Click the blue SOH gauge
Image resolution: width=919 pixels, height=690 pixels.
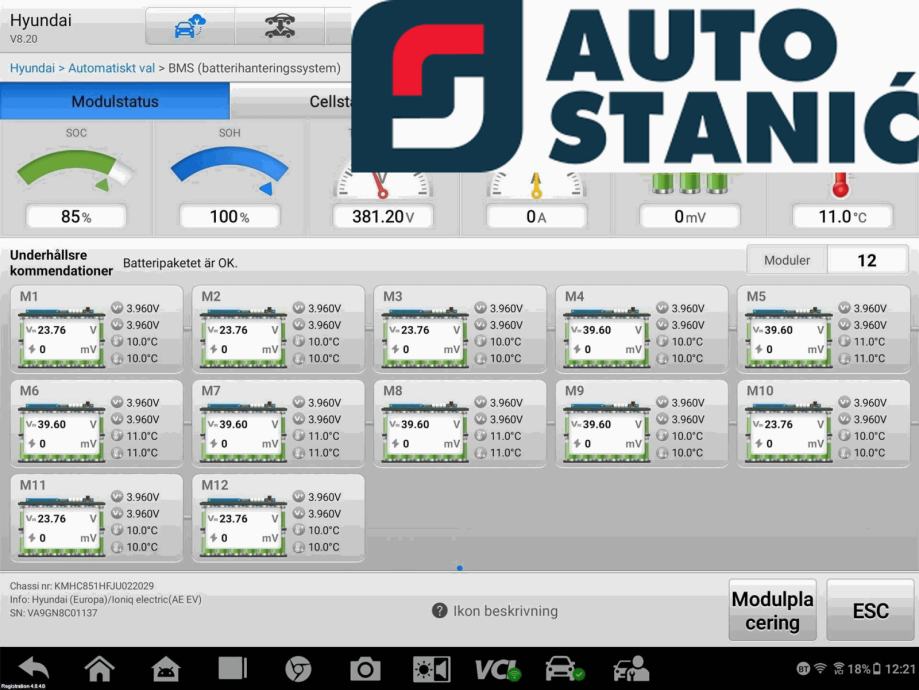click(230, 171)
